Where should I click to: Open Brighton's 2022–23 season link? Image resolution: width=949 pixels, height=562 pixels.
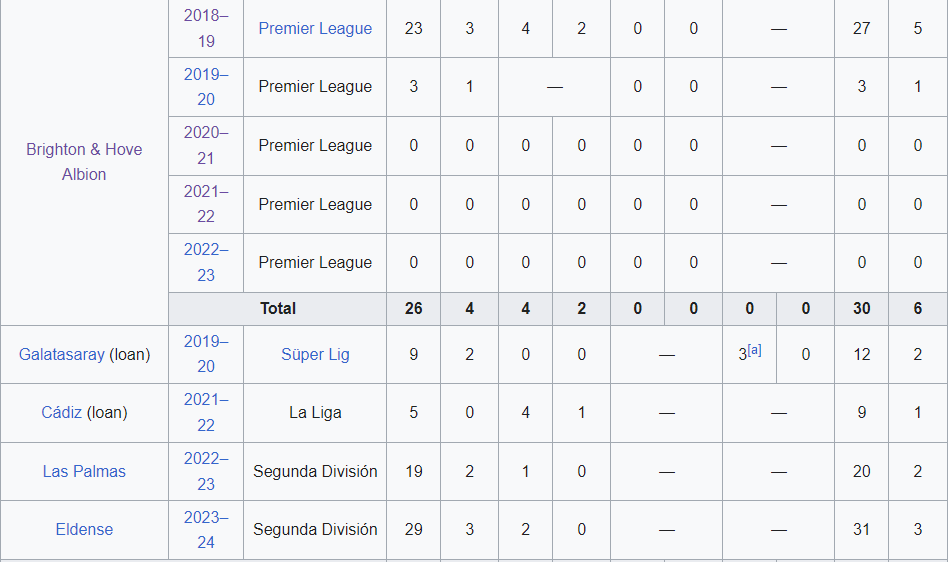(206, 263)
